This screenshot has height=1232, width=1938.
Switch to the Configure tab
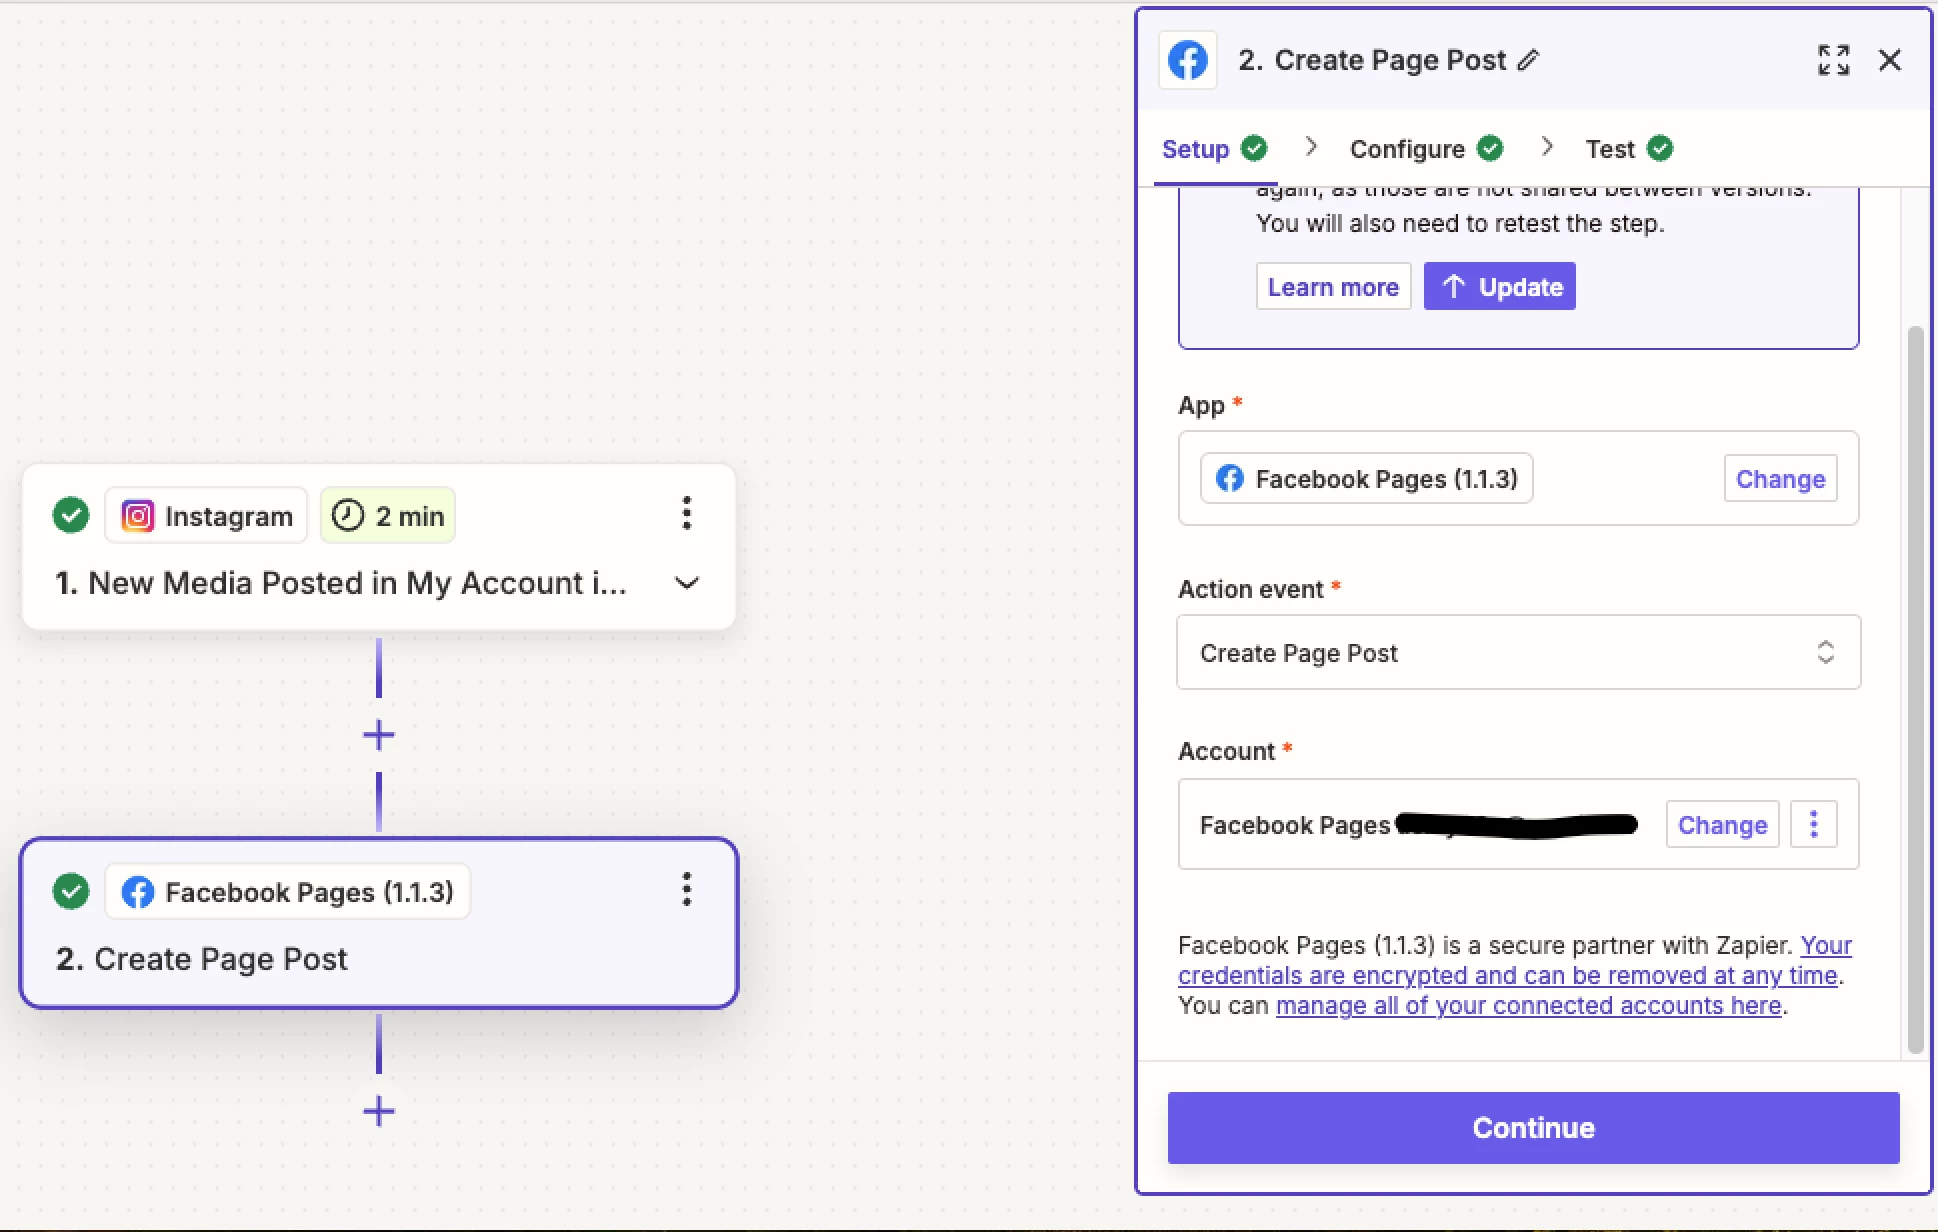click(x=1407, y=149)
